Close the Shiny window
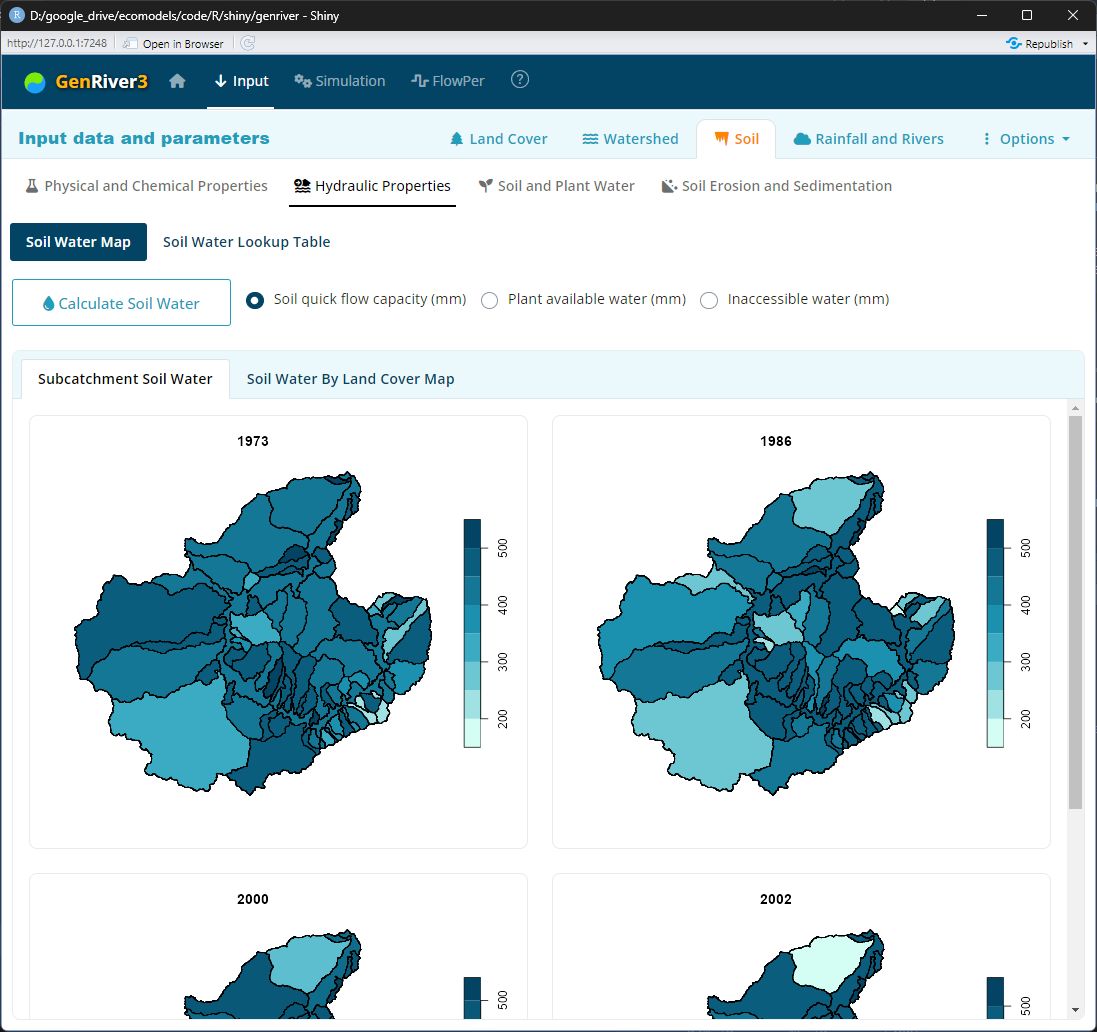The width and height of the screenshot is (1097, 1032). [1073, 15]
